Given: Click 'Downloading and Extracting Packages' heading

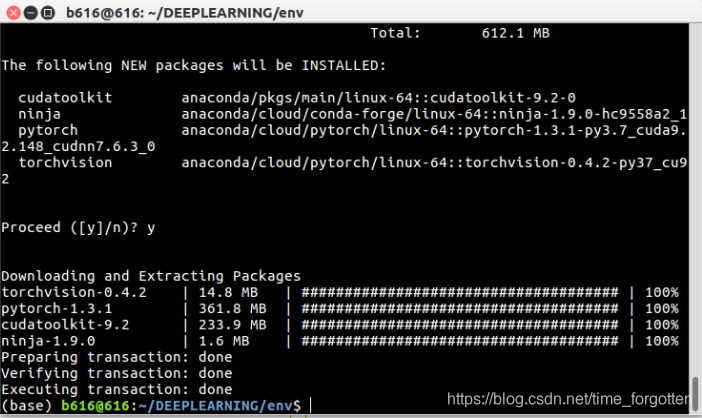Looking at the screenshot, I should 151,276.
